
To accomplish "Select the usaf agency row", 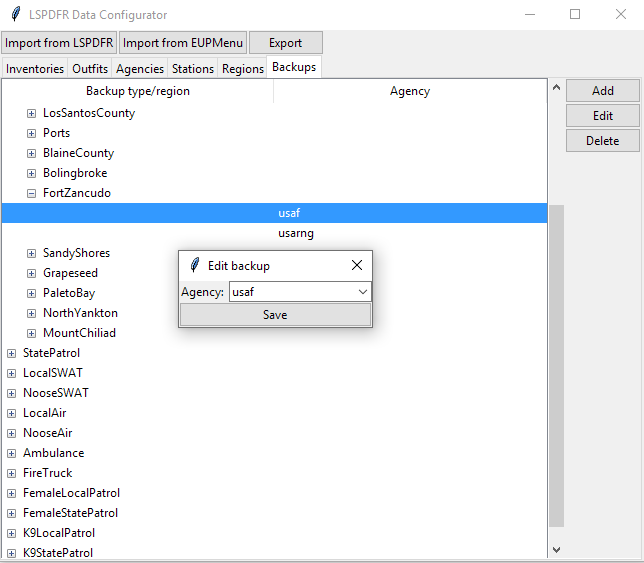I will coord(274,213).
